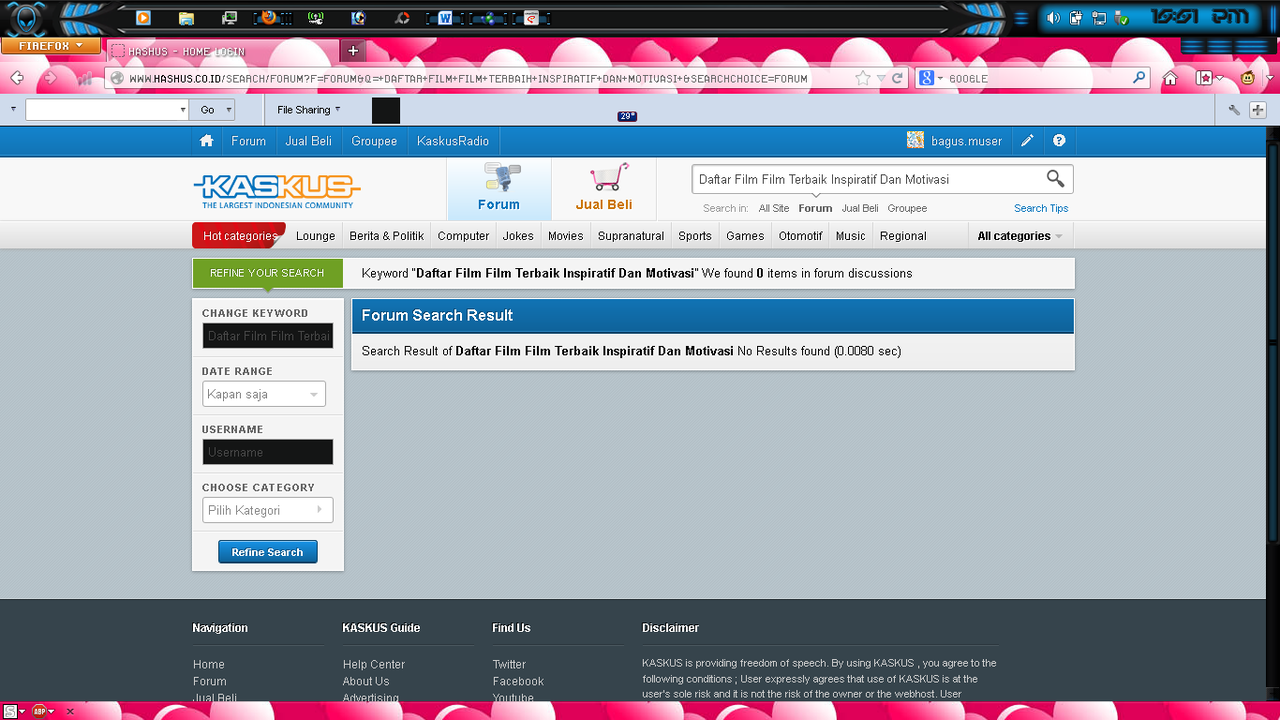The image size is (1280, 720).
Task: Click the volume speaker tray icon
Action: (x=1053, y=18)
